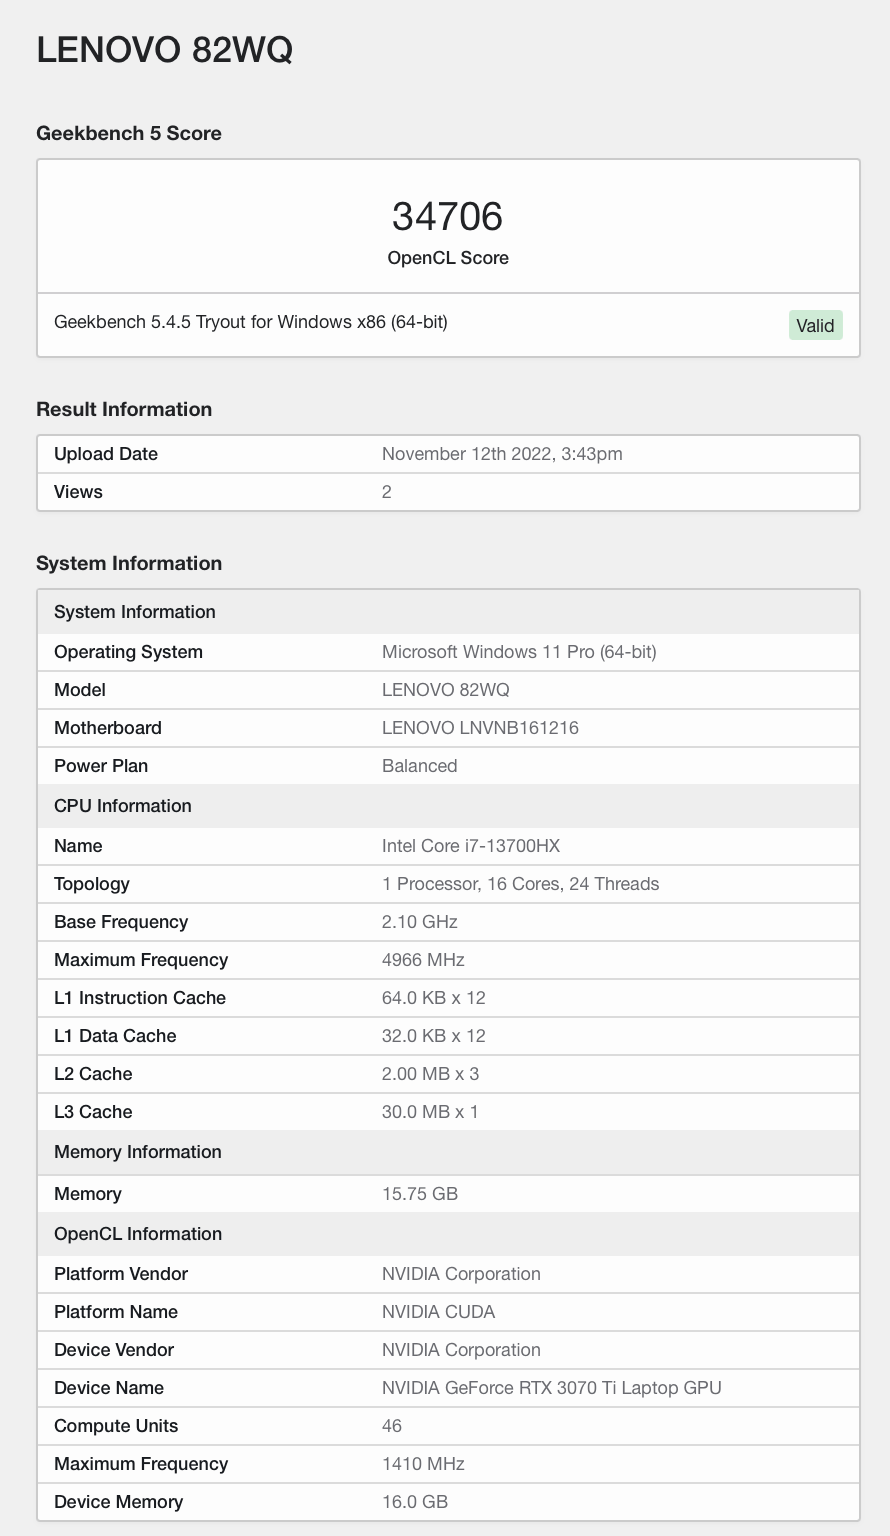Screen dimensions: 890x1536
Task: Select L2 Cache value 2.00 MB x 3
Action: coord(430,1074)
